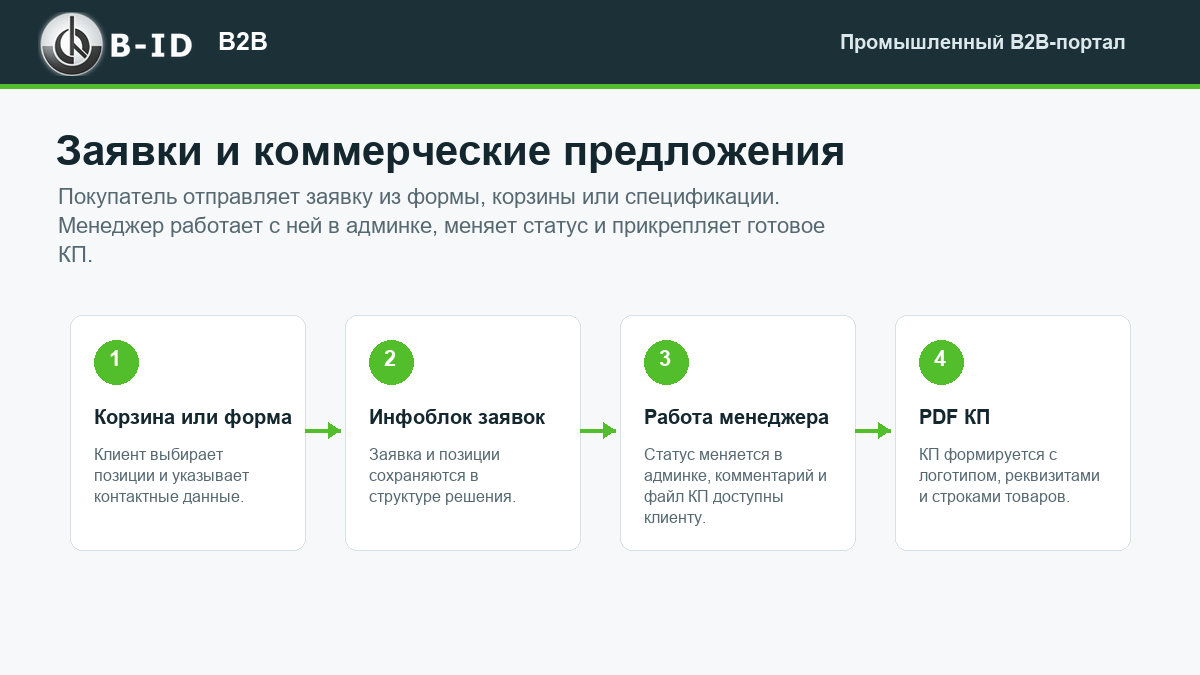The height and width of the screenshot is (675, 1200).
Task: Click description "Заявка и позиции сохраняются в структуре решения"
Action: tap(442, 475)
